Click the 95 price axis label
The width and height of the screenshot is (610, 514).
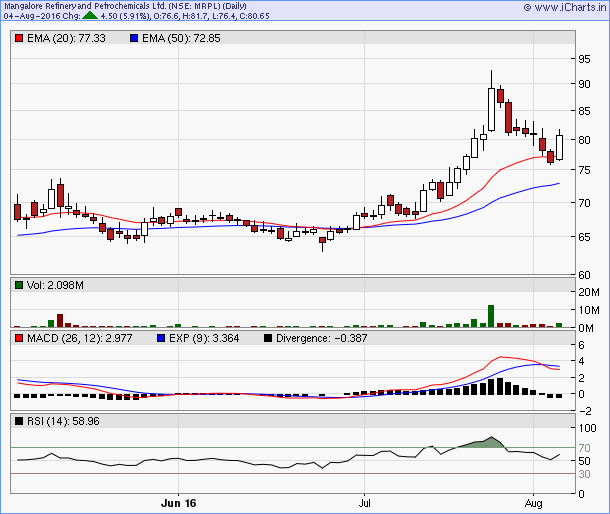click(x=584, y=59)
